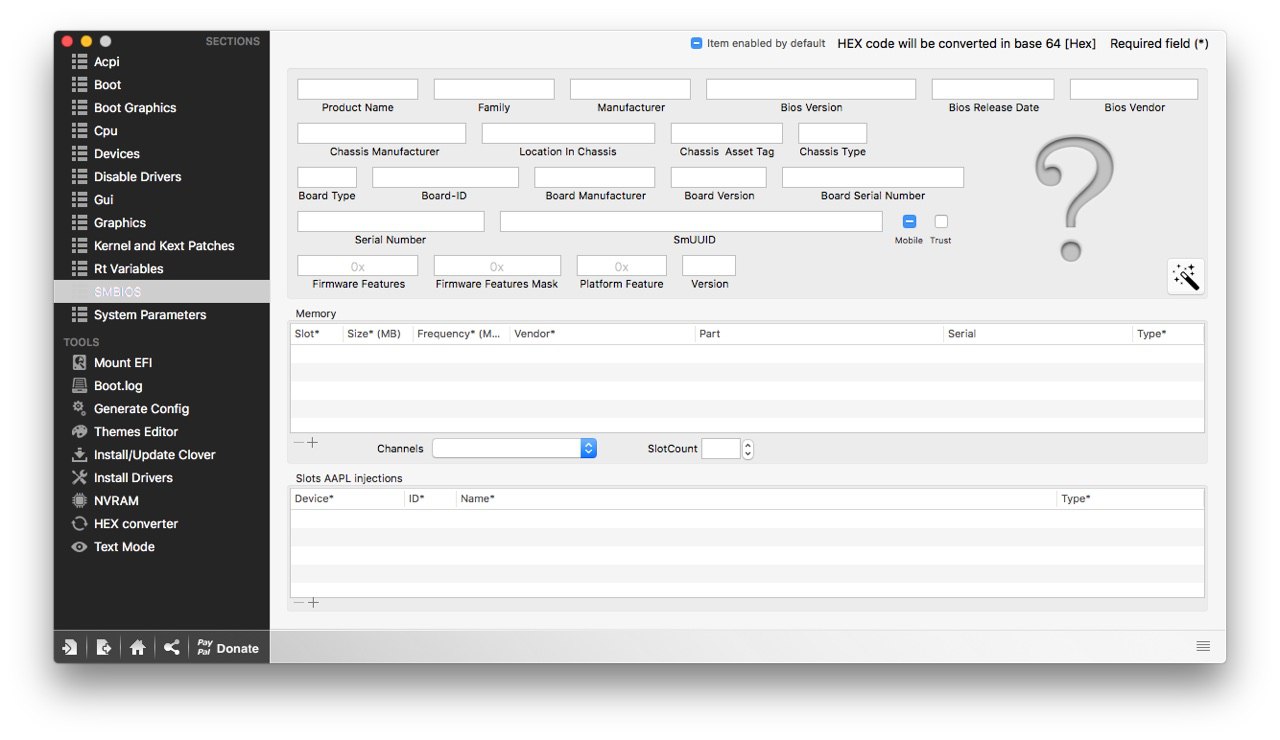The width and height of the screenshot is (1280, 740).
Task: Add a row to Memory table
Action: click(313, 442)
